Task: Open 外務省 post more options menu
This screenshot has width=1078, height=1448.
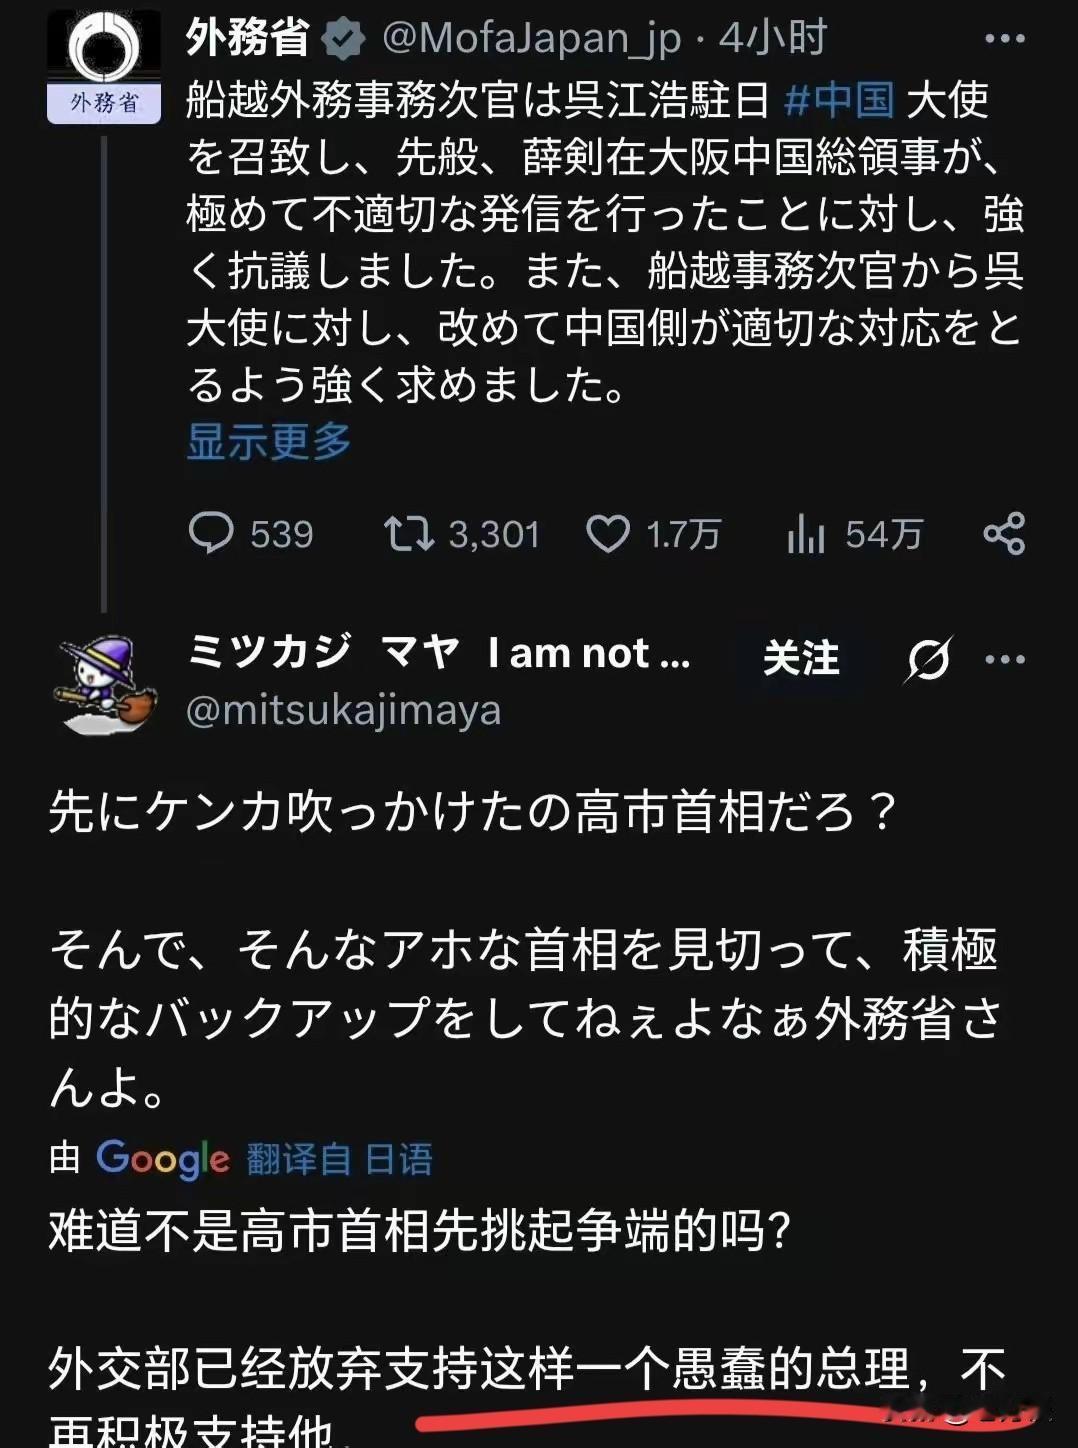Action: (x=1004, y=39)
